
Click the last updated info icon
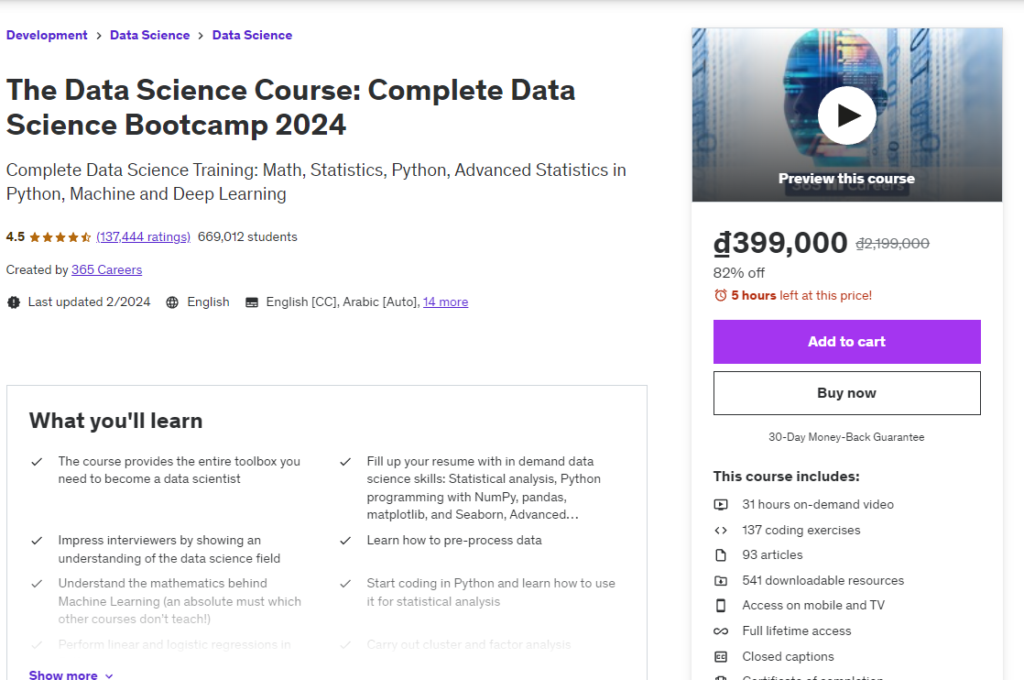pyautogui.click(x=9, y=301)
